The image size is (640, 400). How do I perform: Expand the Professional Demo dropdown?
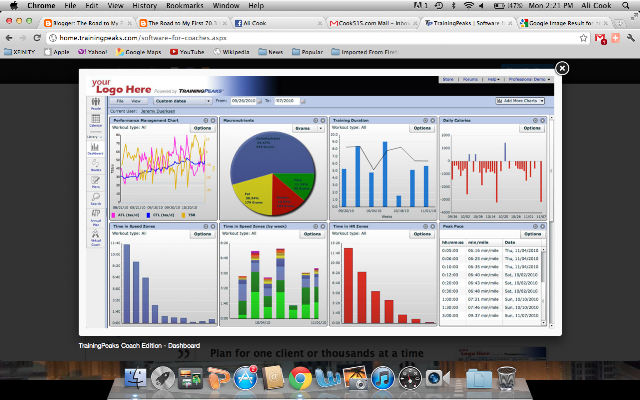529,80
